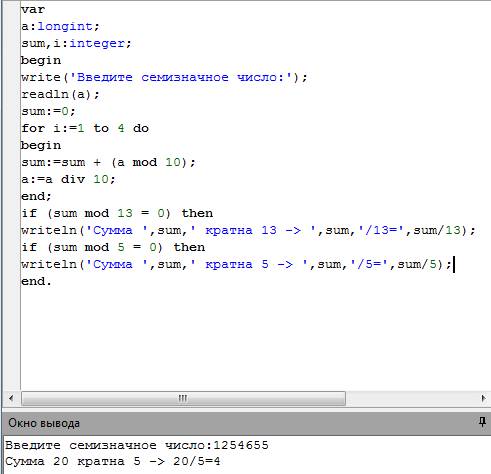Click the 'end;' line

[36, 196]
